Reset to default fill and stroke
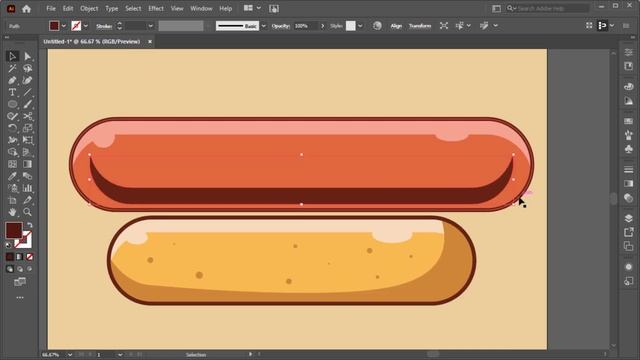 tap(8, 245)
